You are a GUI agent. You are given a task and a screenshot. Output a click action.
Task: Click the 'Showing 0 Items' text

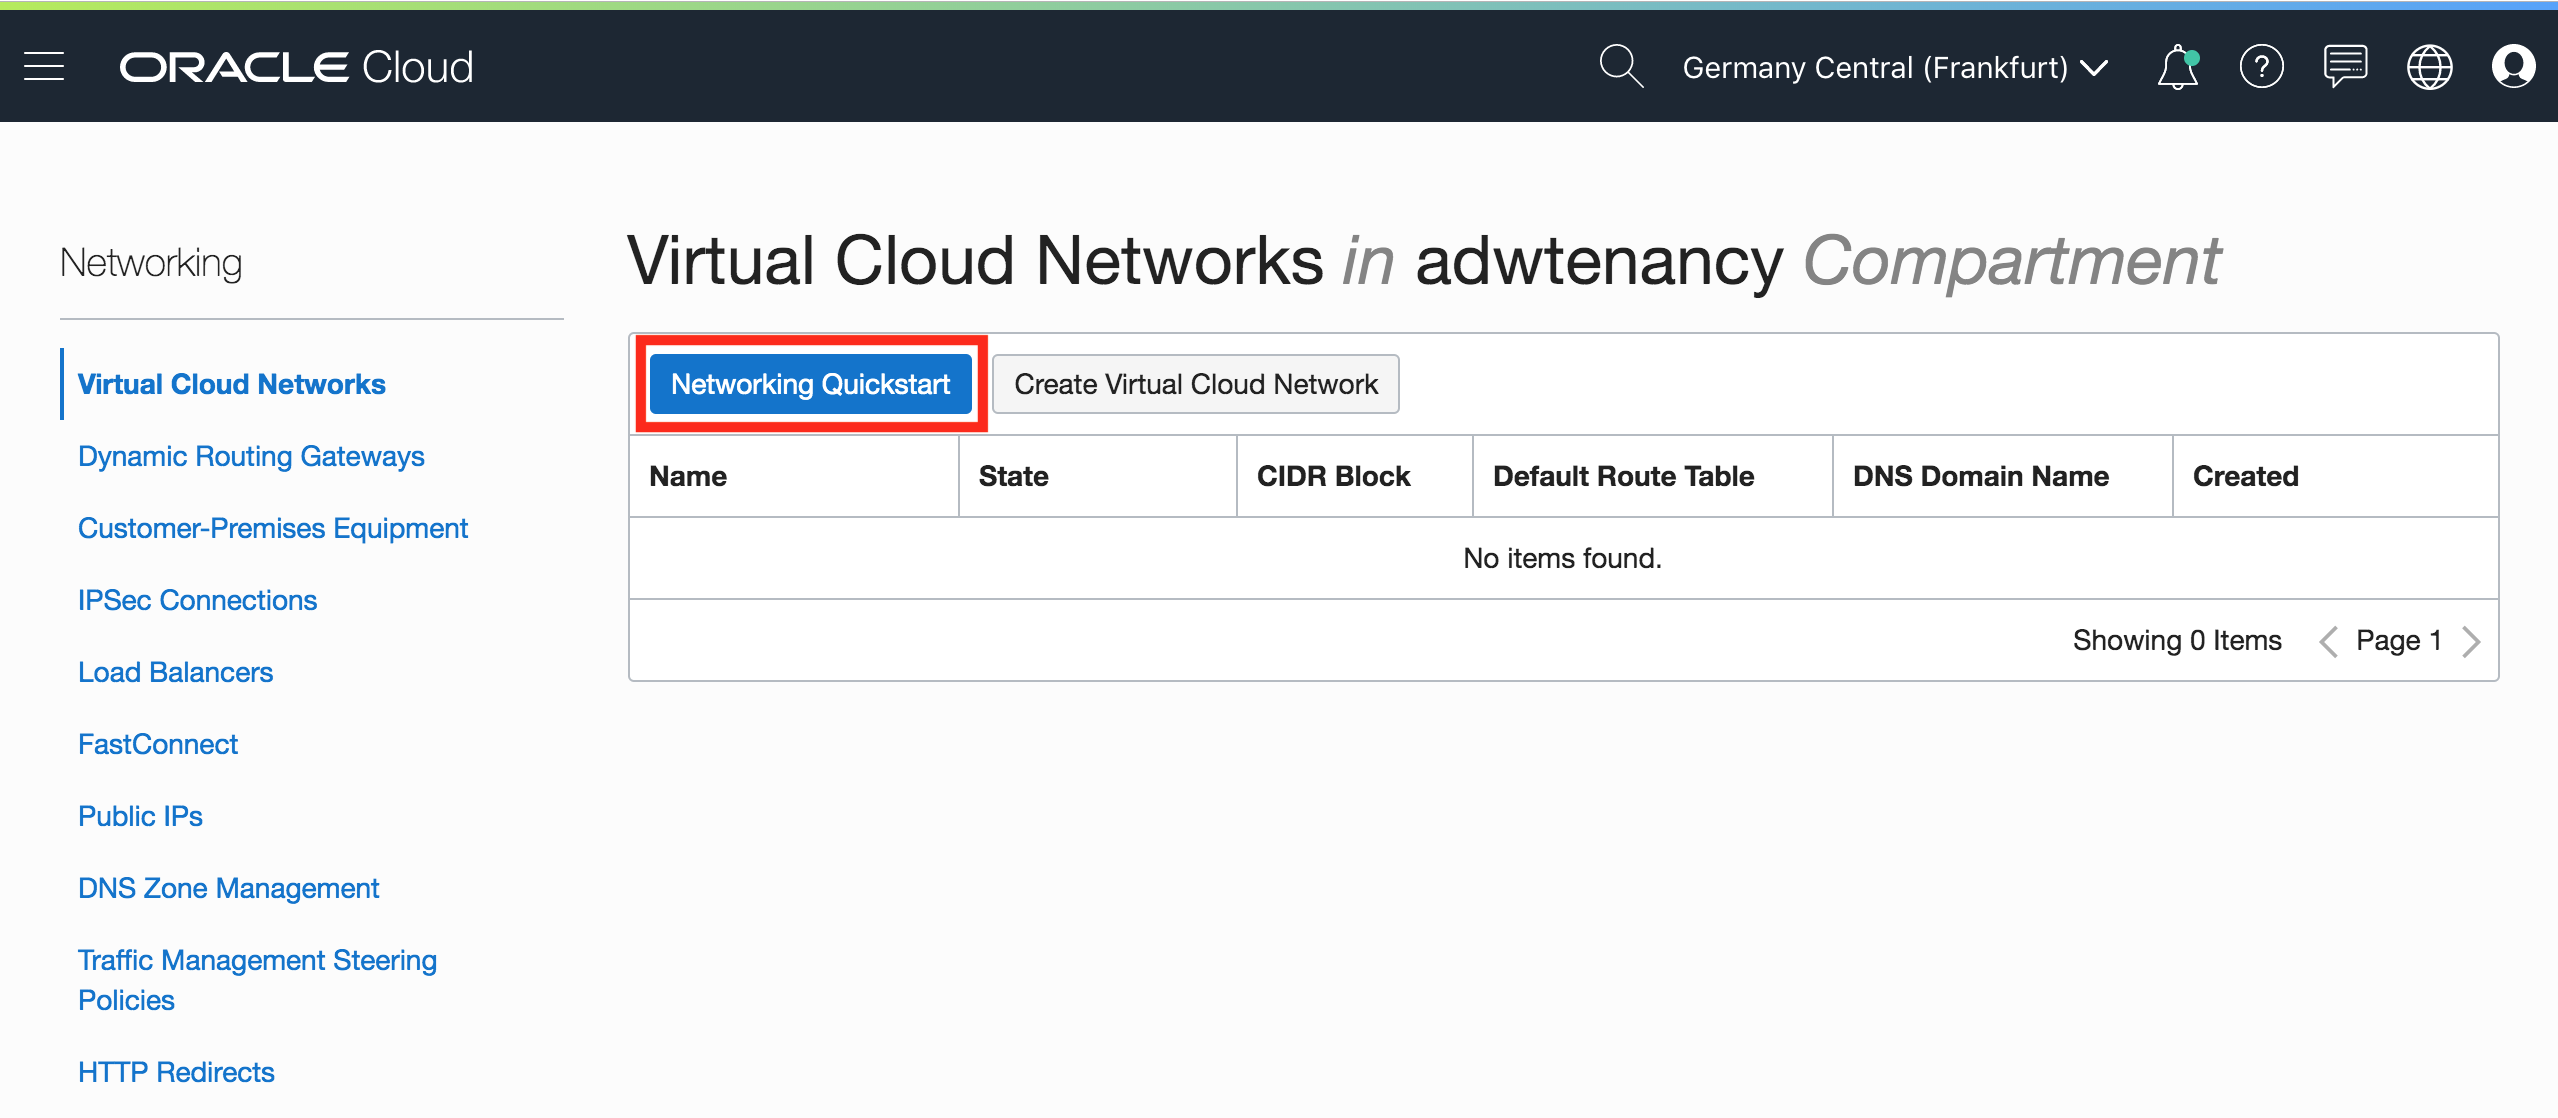(2177, 640)
